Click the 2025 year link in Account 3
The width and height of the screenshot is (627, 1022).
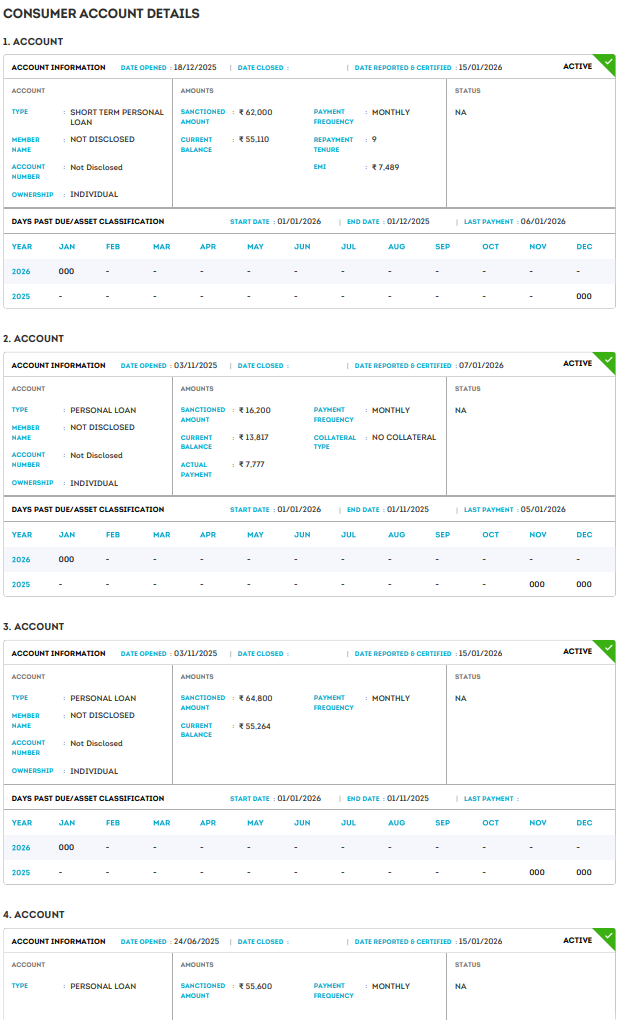click(22, 872)
